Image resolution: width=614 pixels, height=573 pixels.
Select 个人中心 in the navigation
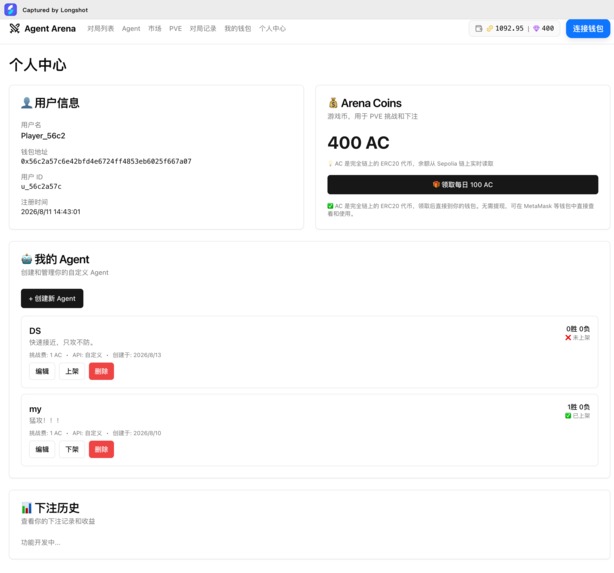tap(273, 28)
